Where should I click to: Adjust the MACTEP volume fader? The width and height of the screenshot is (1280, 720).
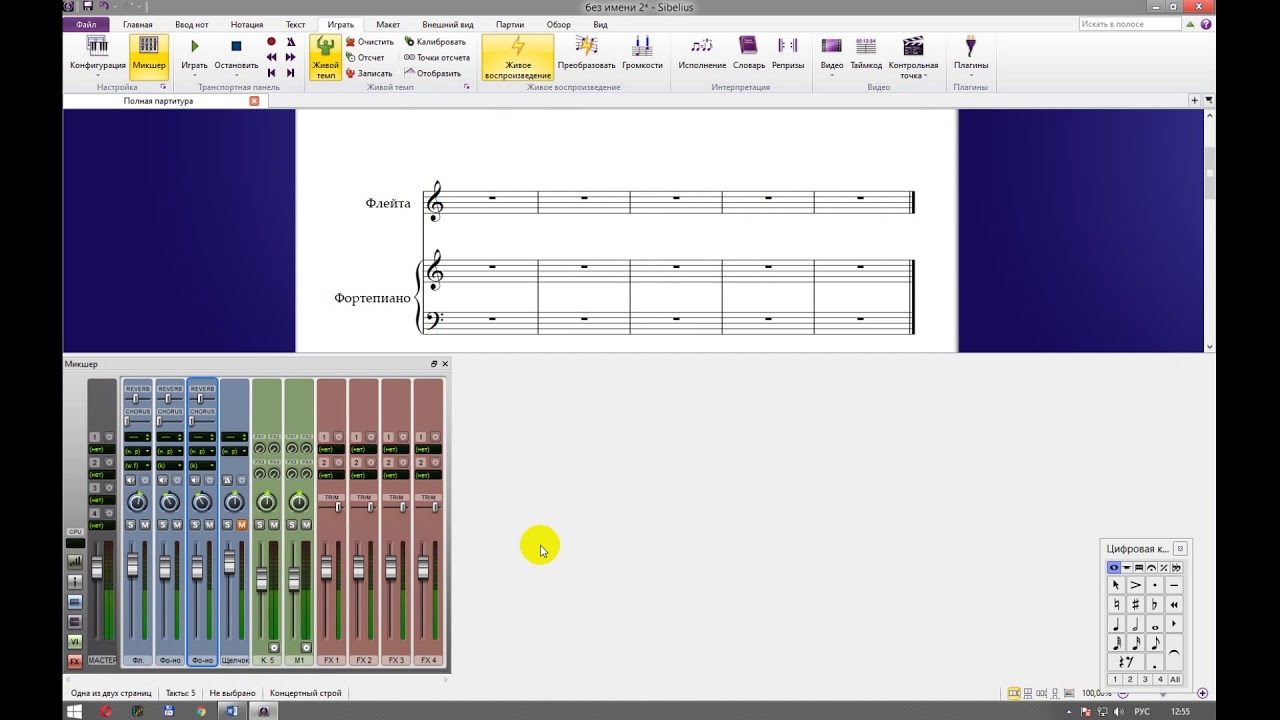(x=97, y=568)
